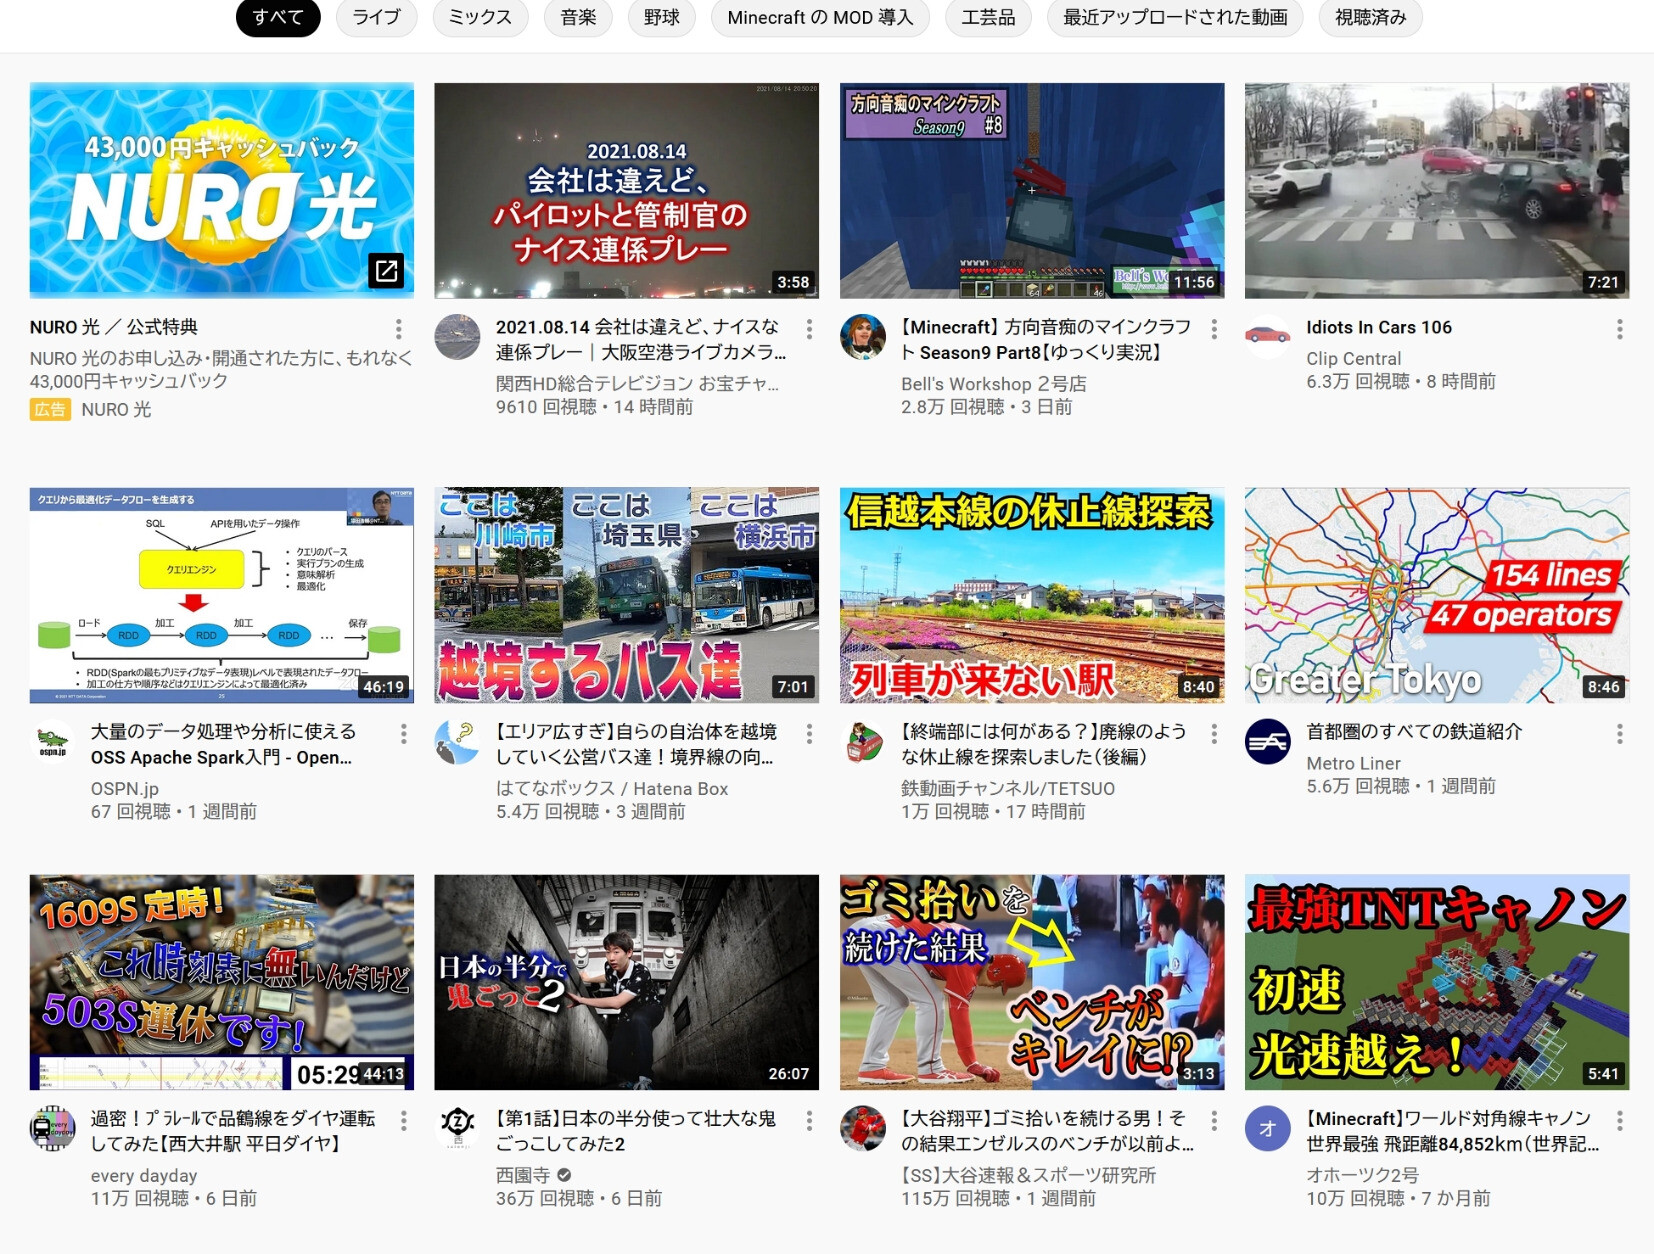The height and width of the screenshot is (1254, 1654).
Task: Select the ミックス filter chip
Action: pos(480,17)
